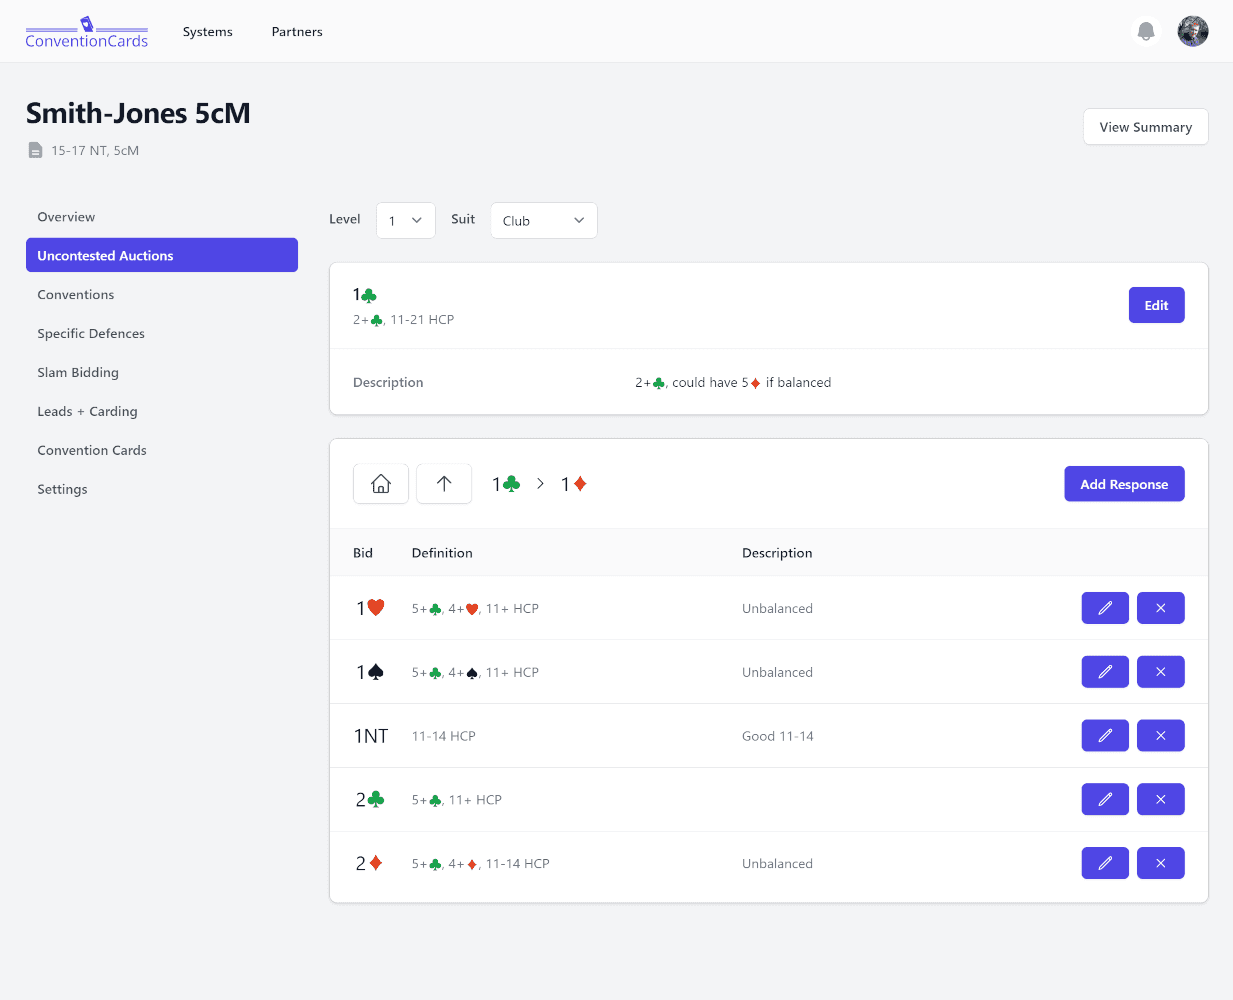
Task: Click the pencil icon for the 1♥ response
Action: point(1105,608)
